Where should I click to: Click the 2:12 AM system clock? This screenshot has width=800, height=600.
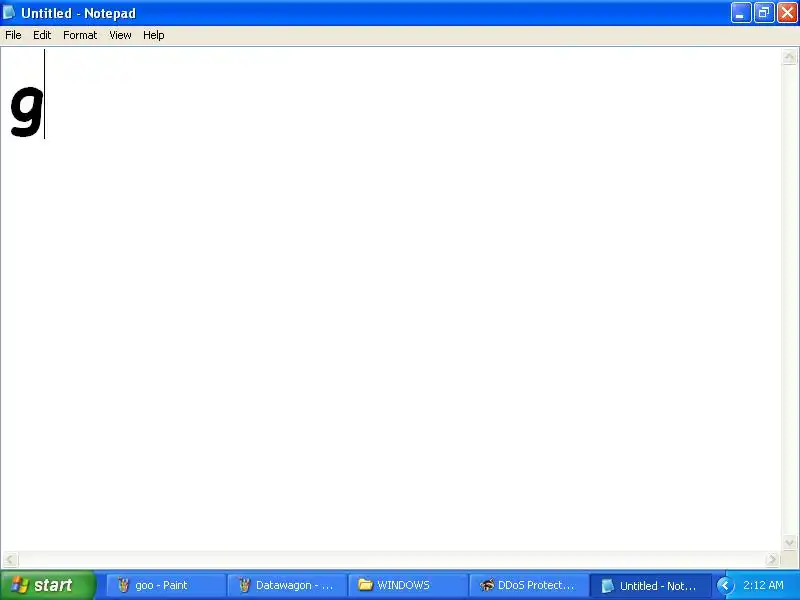pos(763,585)
